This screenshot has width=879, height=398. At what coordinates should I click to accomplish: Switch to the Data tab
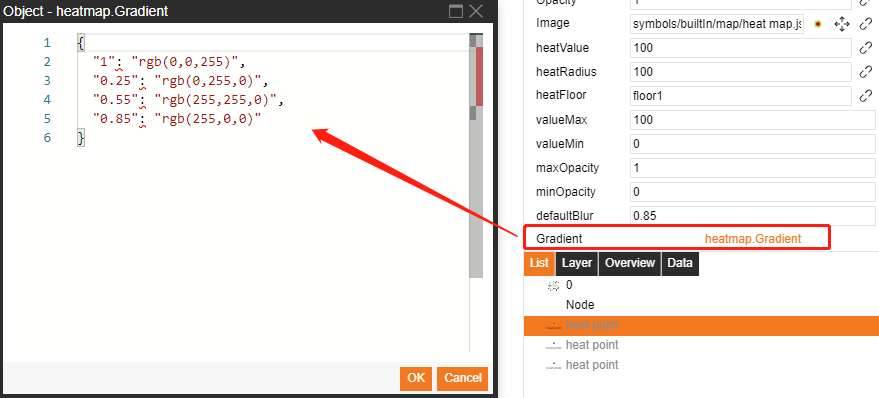point(680,263)
